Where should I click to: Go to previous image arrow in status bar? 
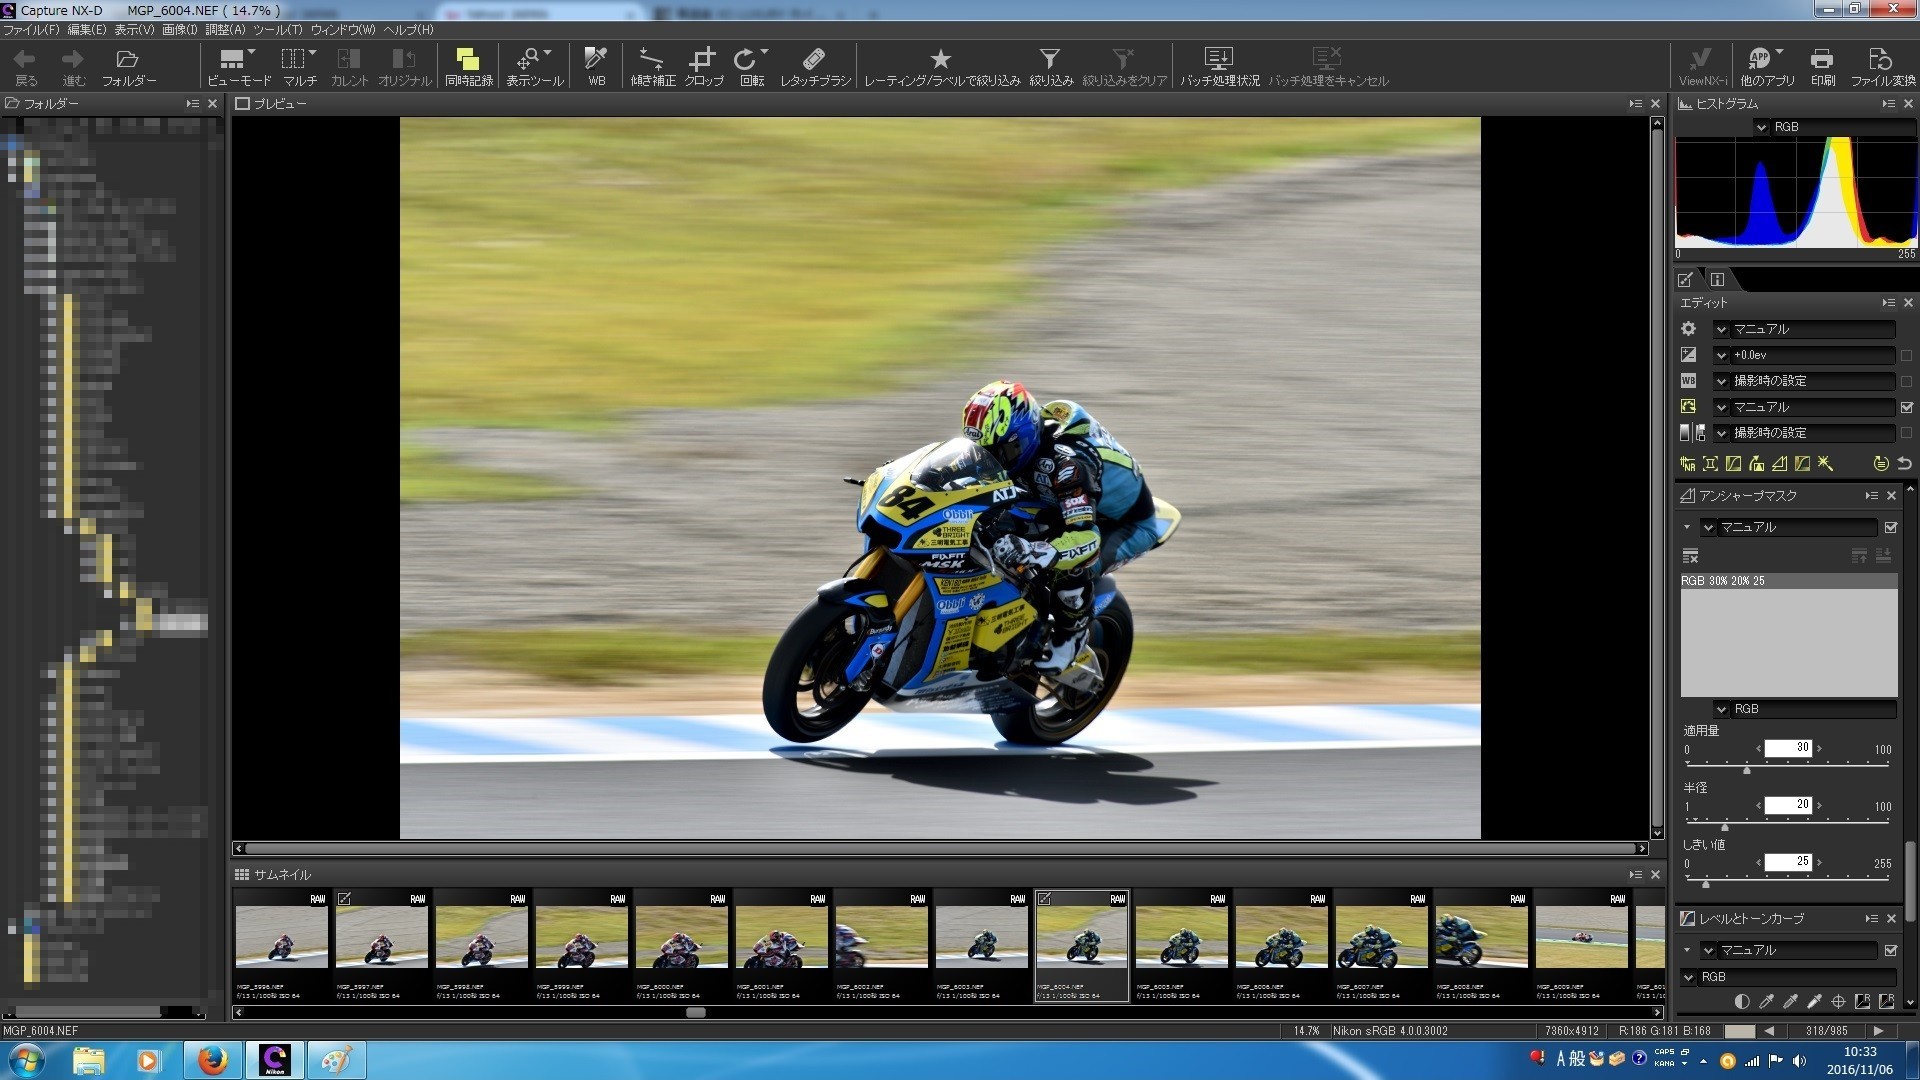tap(1769, 1031)
